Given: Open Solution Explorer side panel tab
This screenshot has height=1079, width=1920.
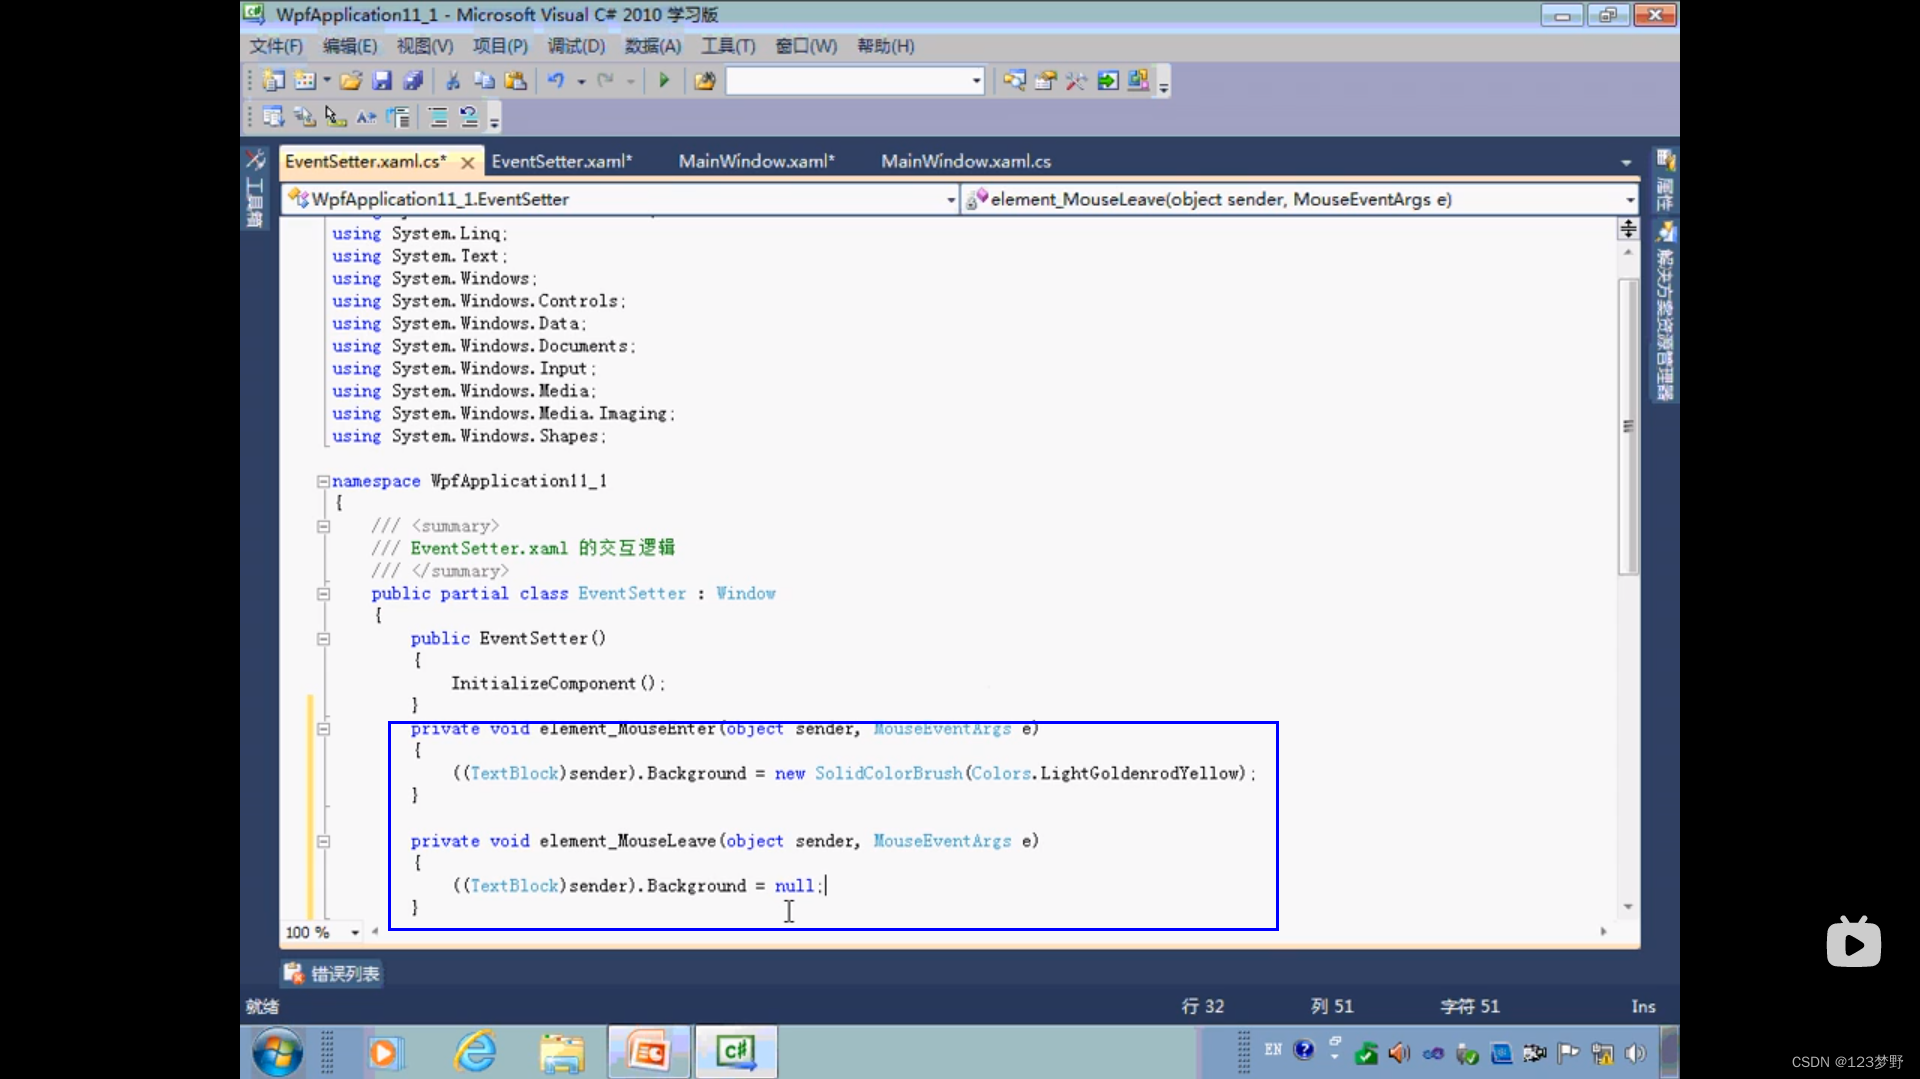Looking at the screenshot, I should (1665, 312).
